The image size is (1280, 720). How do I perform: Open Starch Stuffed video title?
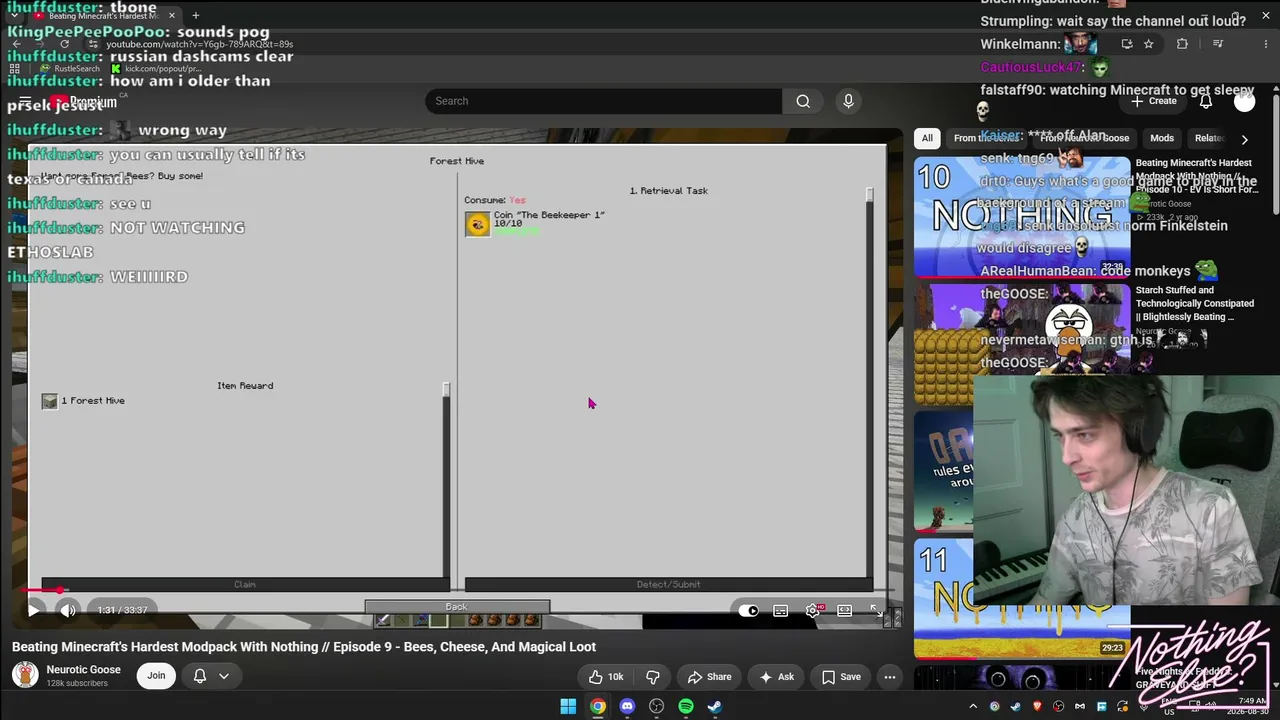[x=1195, y=303]
